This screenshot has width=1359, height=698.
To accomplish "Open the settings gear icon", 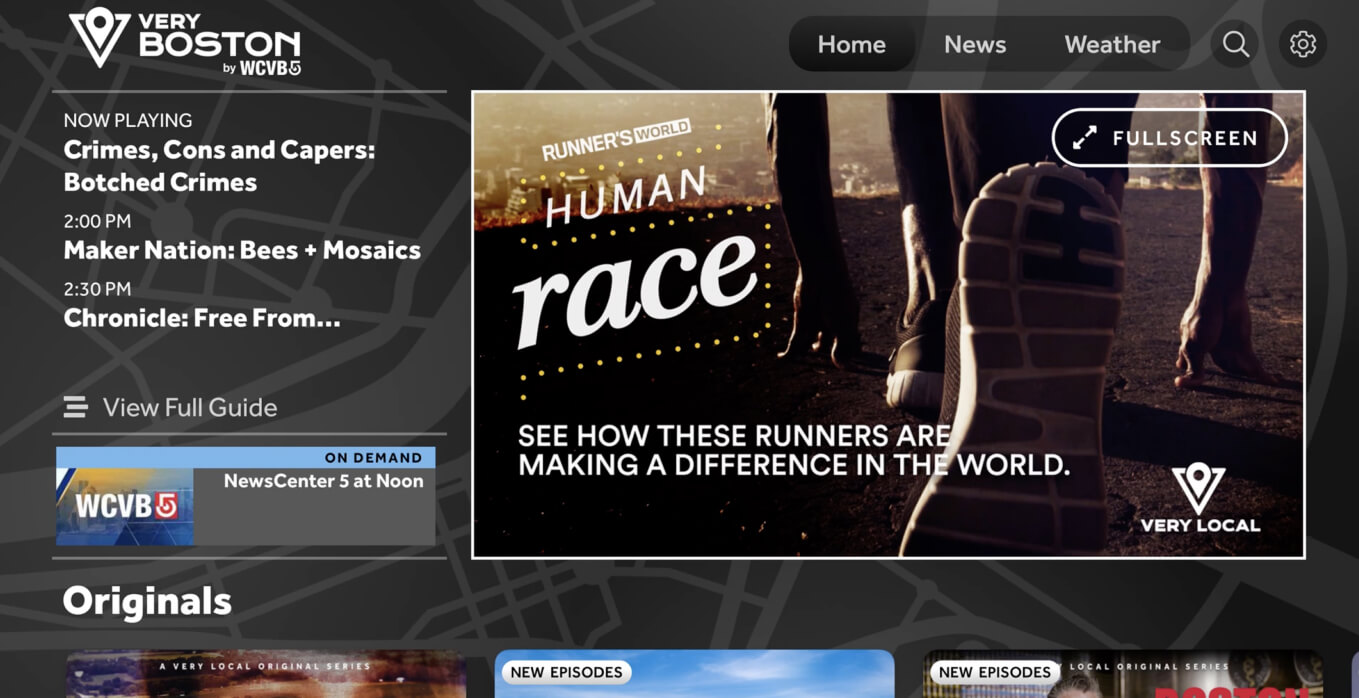I will (1302, 45).
